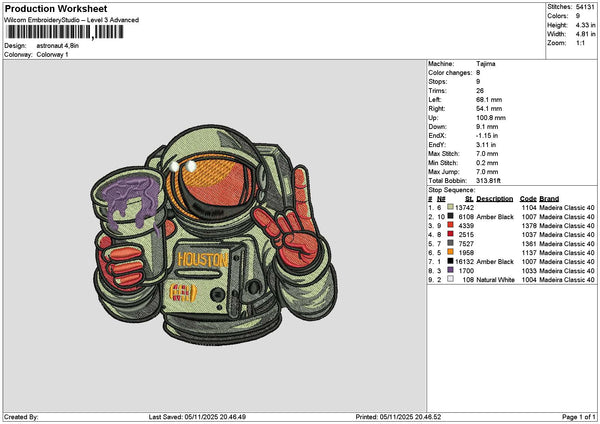
Task: Click stitch count '4339' in row 3
Action: 466,225
